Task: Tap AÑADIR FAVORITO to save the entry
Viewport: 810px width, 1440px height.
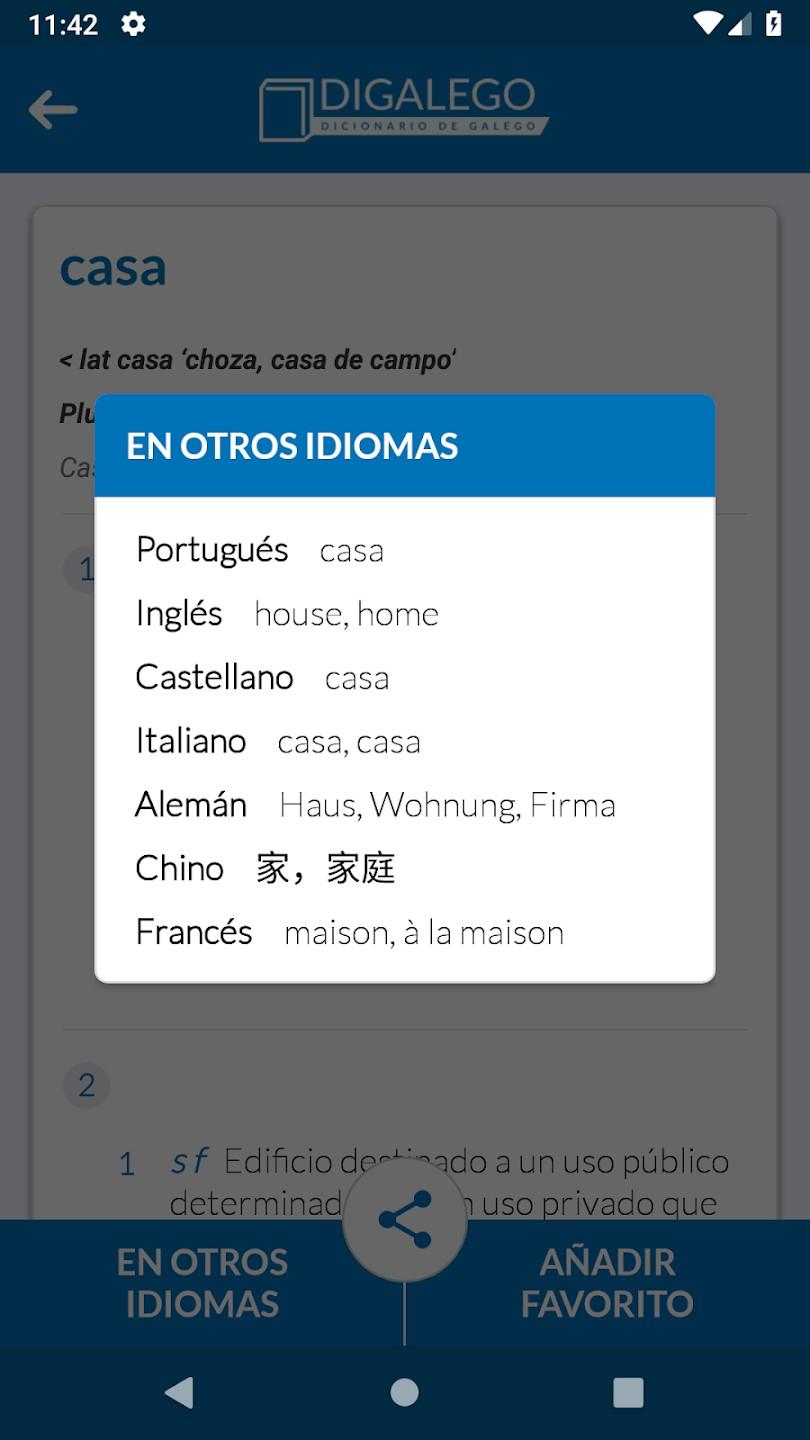Action: point(606,1283)
